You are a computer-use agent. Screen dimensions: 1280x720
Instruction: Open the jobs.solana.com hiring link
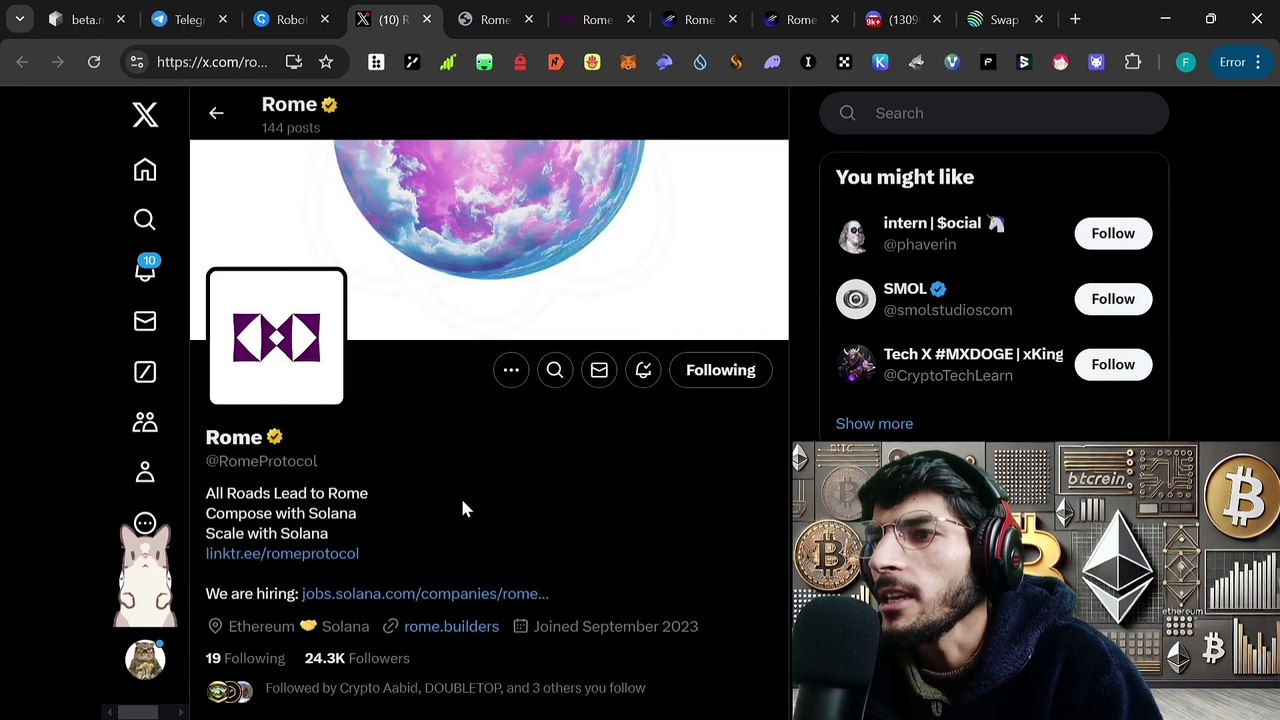425,593
